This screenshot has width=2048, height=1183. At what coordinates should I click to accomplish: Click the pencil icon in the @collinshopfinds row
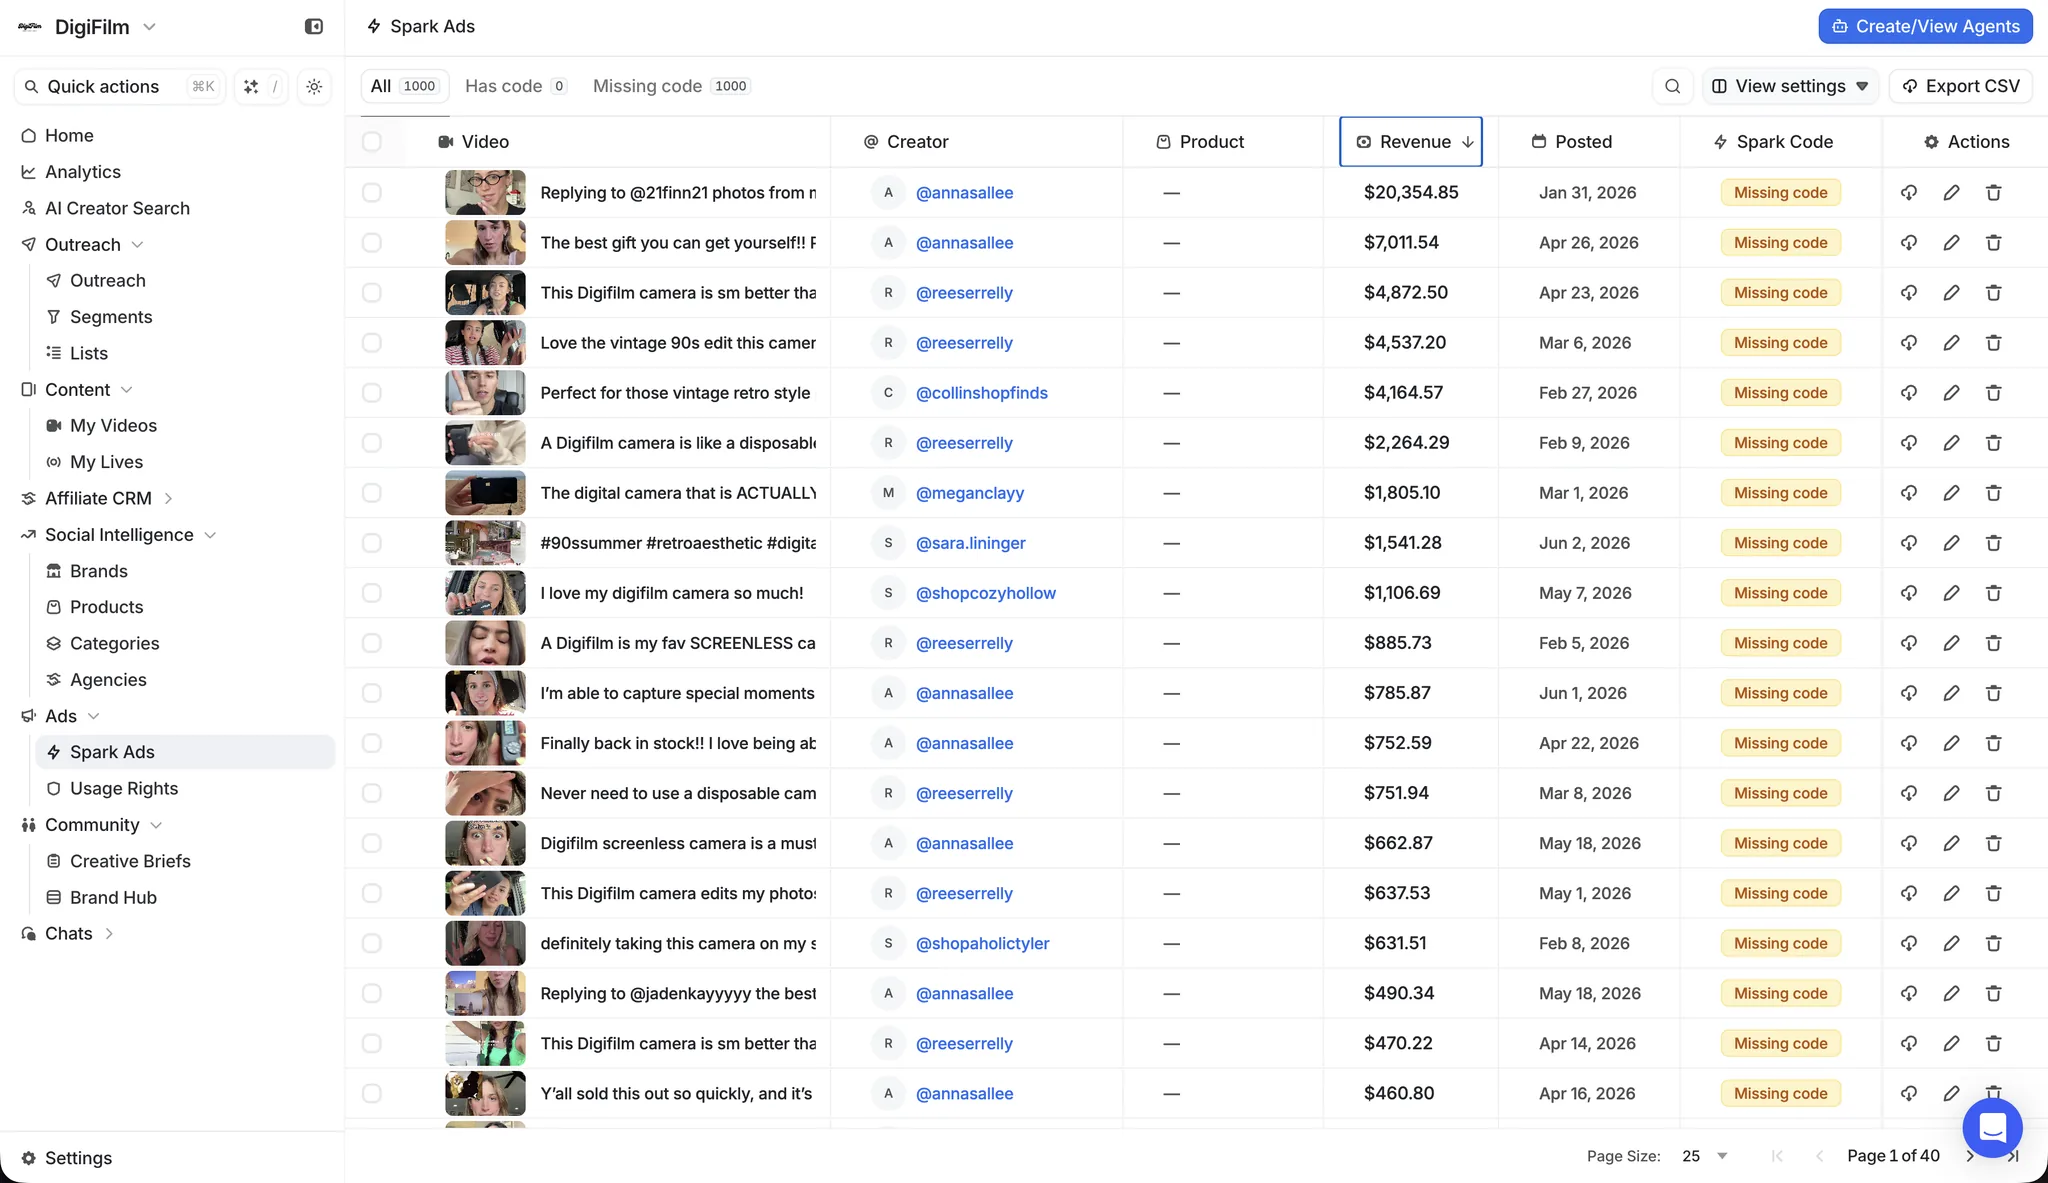tap(1951, 393)
